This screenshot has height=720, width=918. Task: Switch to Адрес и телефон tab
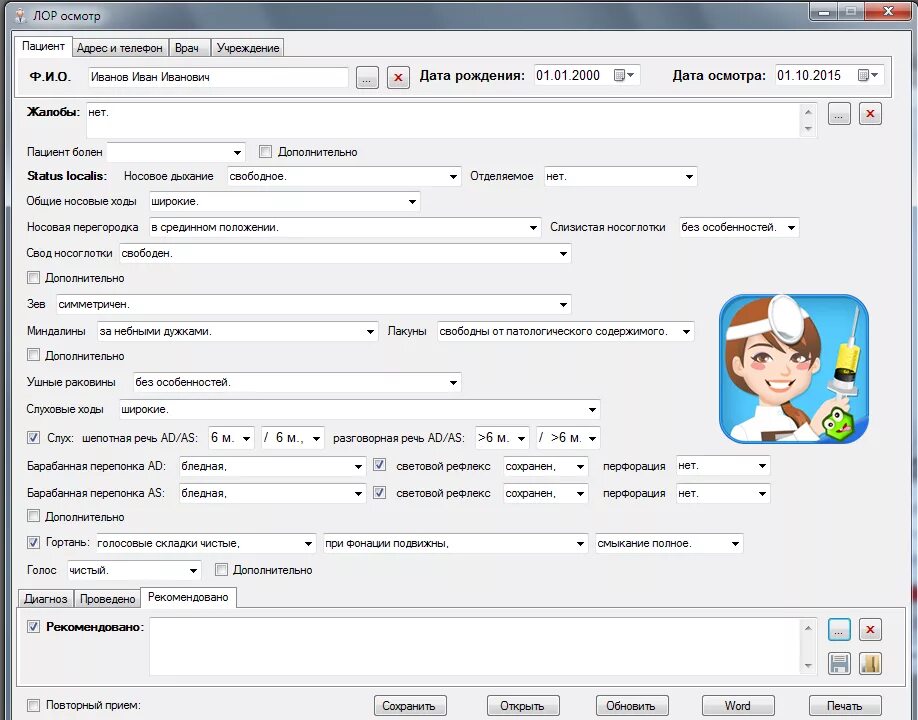coord(119,48)
